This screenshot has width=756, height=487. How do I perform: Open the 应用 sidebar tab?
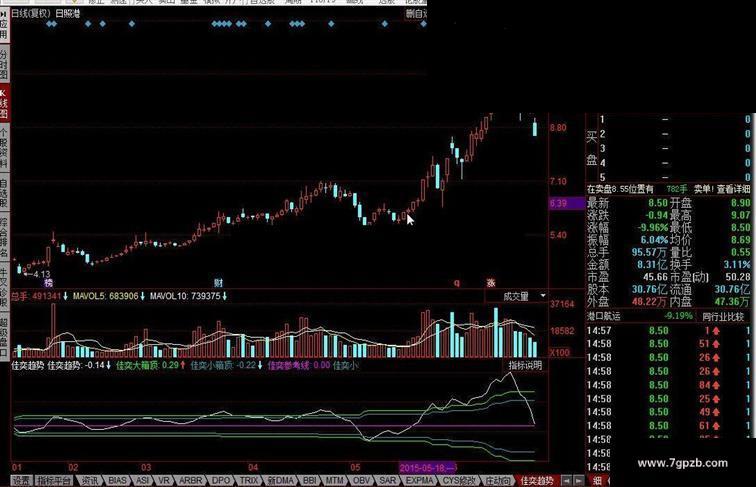pyautogui.click(x=4, y=25)
